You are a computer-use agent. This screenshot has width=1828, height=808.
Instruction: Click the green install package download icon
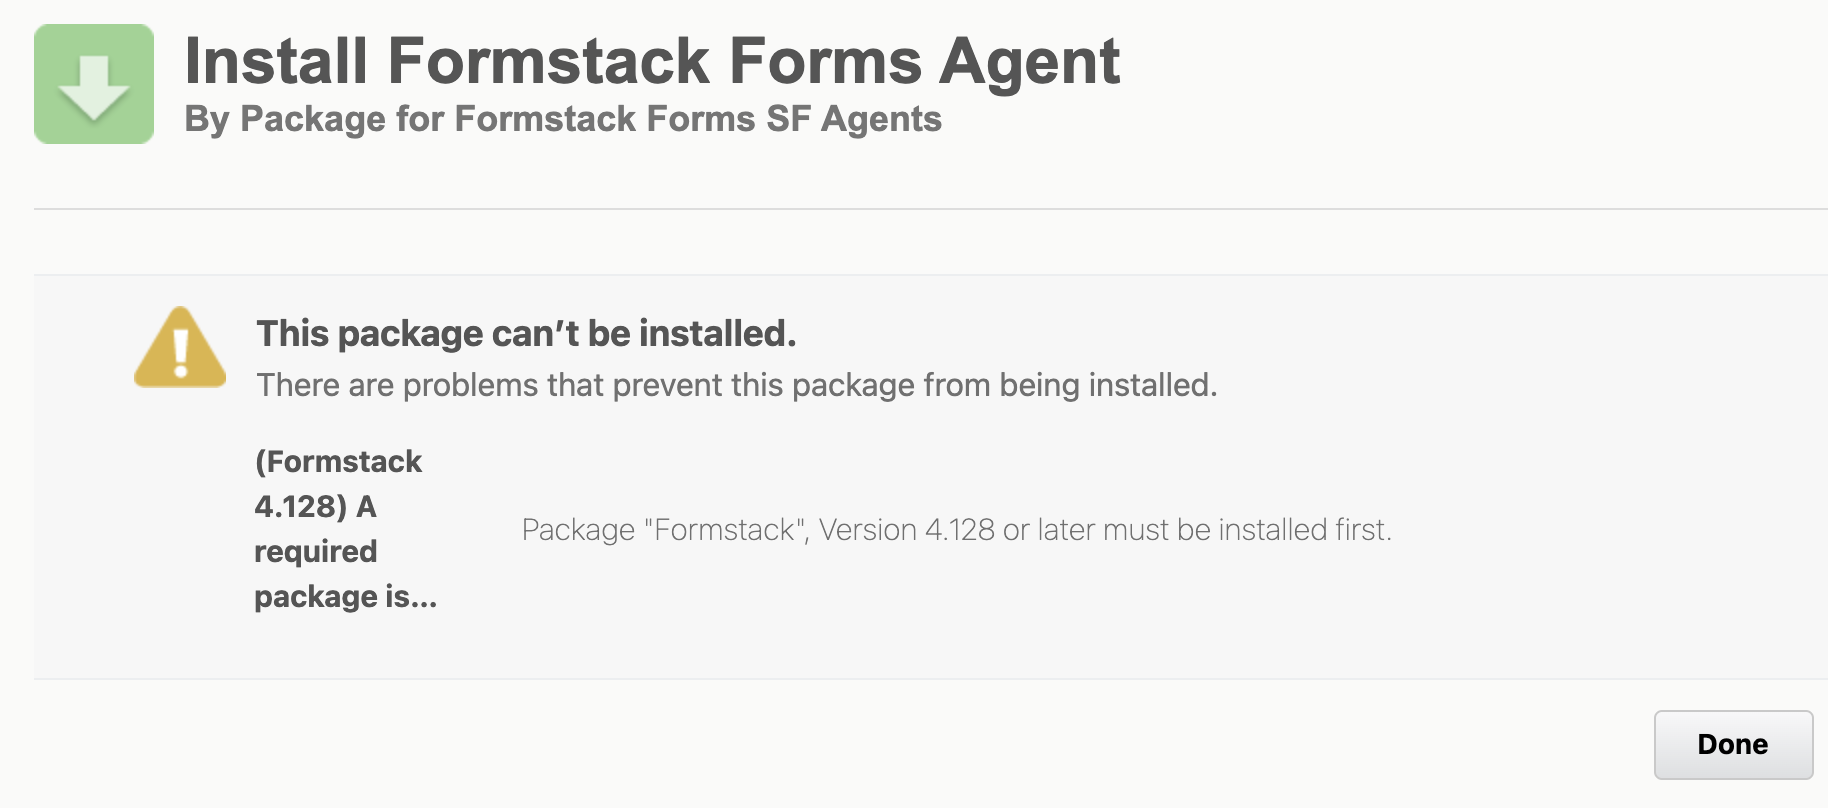94,84
